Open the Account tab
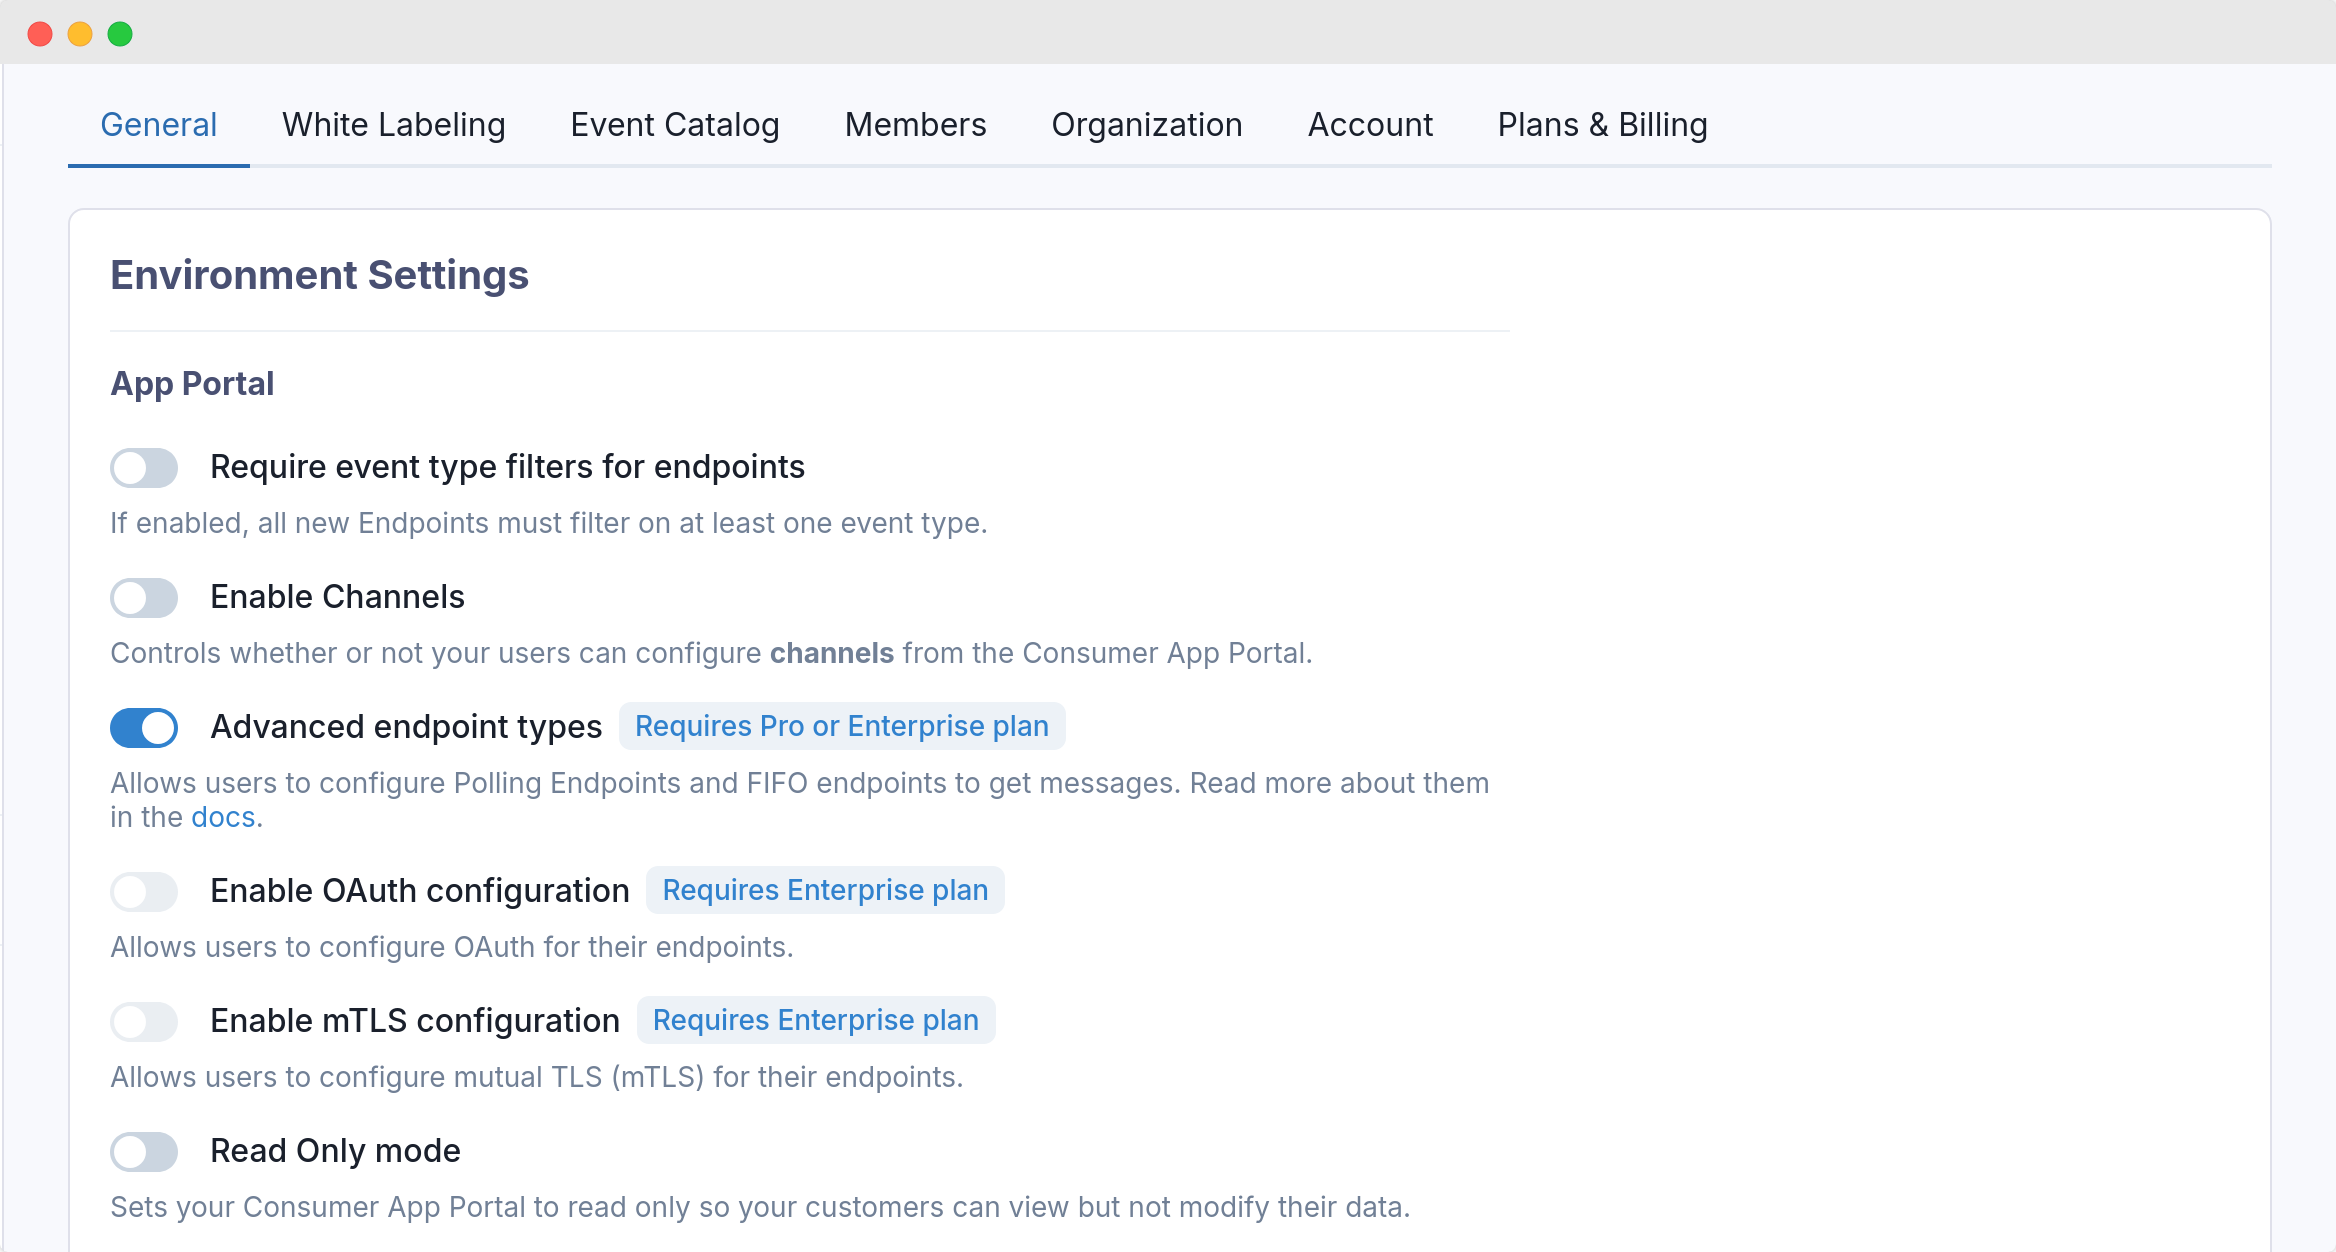Image resolution: width=2336 pixels, height=1252 pixels. coord(1370,125)
